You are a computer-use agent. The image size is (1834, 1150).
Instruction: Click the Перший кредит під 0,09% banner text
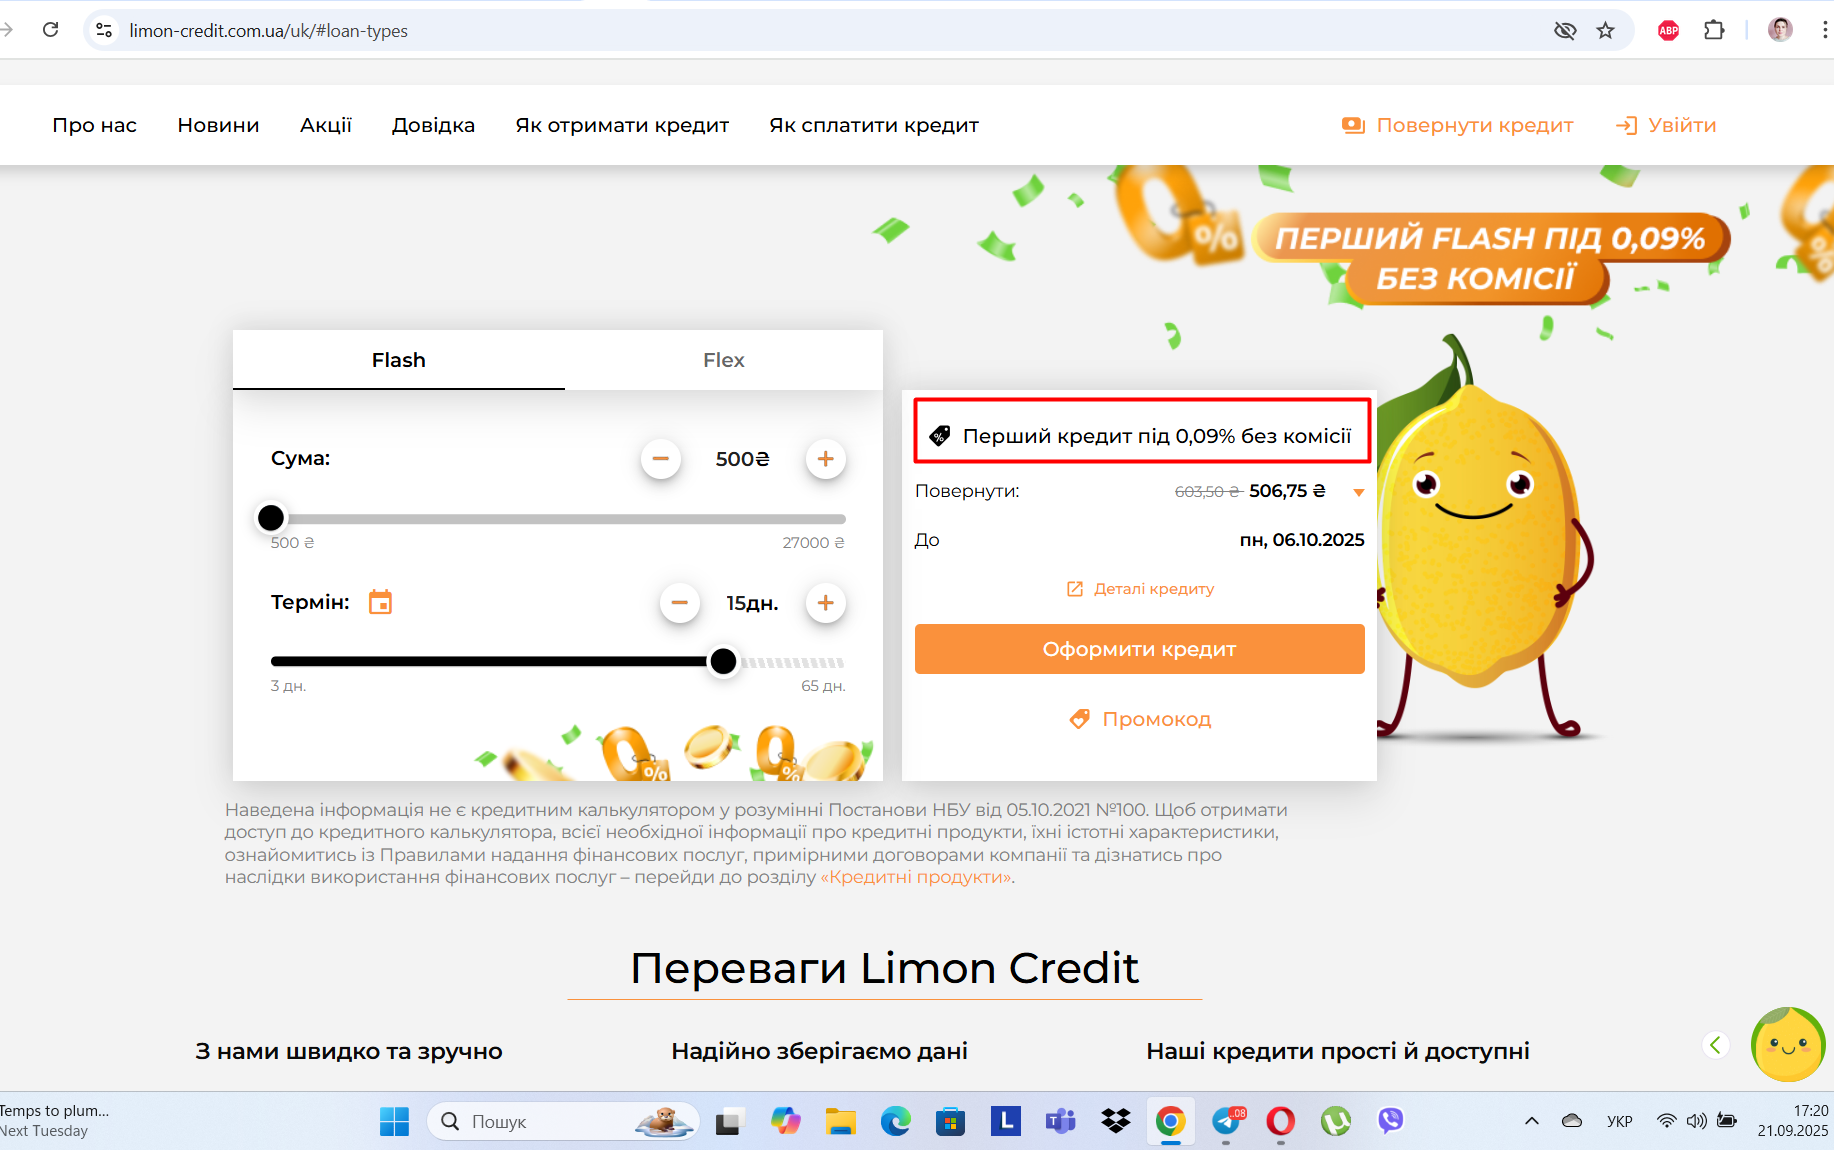click(x=1157, y=436)
